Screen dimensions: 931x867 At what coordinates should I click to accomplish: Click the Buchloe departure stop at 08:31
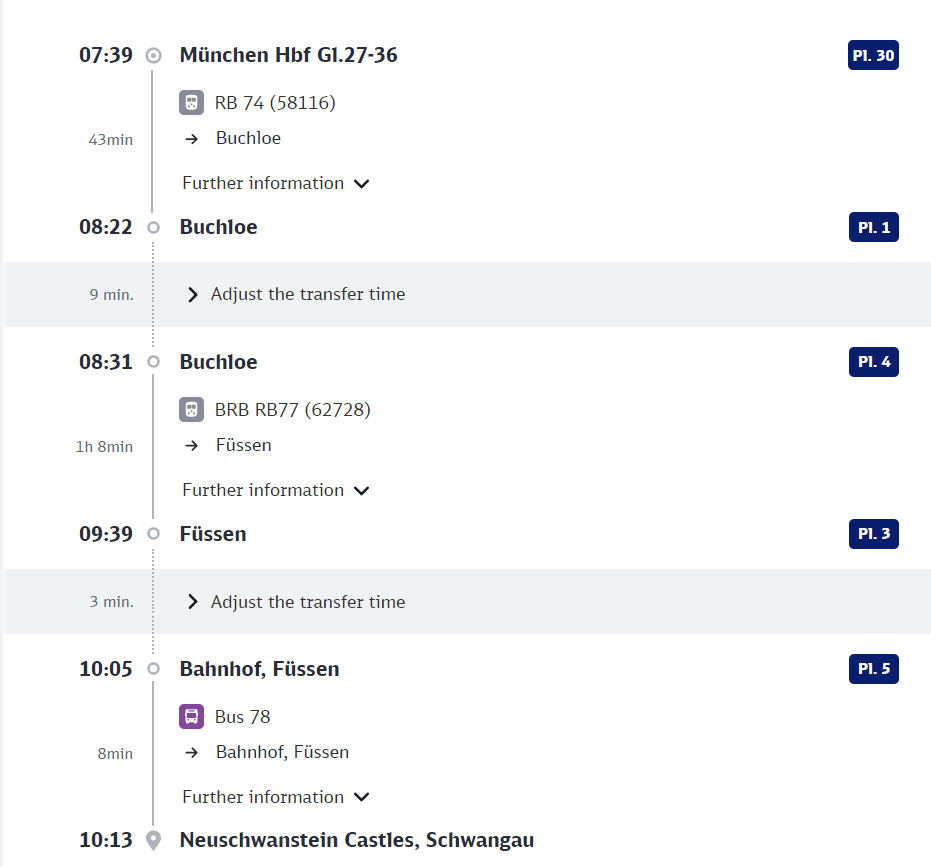tap(218, 363)
